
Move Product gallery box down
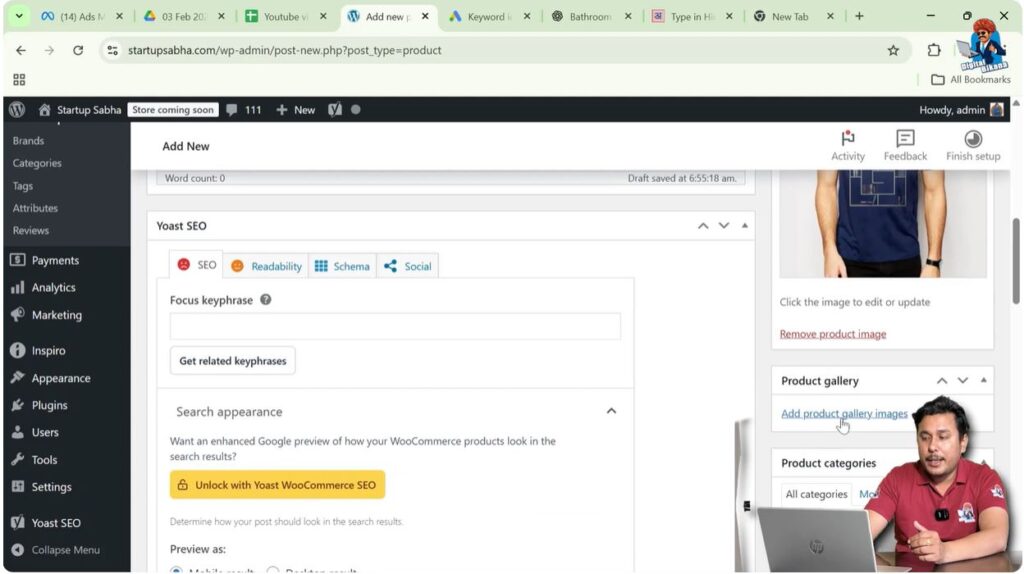(x=963, y=381)
